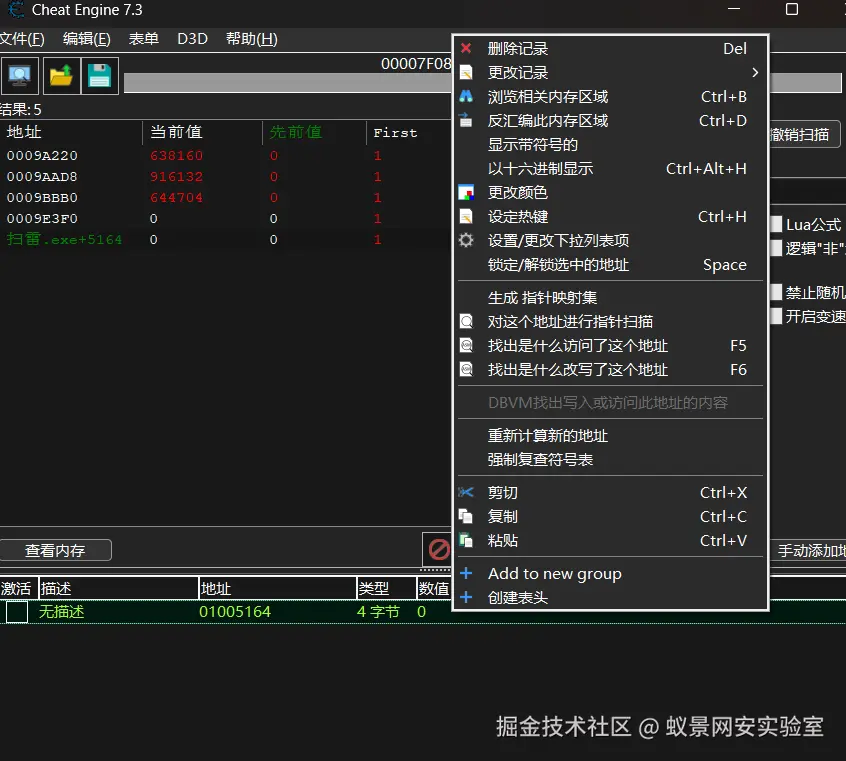This screenshot has height=761, width=846.
Task: Click the 地址 column header in results
Action: pyautogui.click(x=70, y=132)
